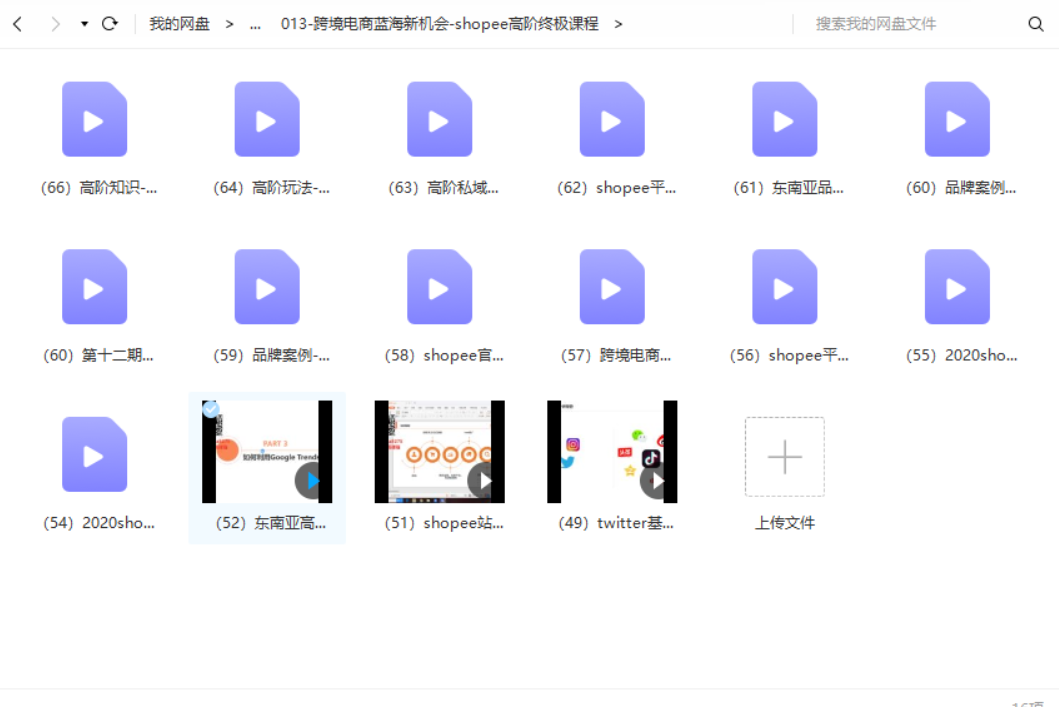This screenshot has width=1059, height=707.
Task: Click the file name "(52) 东南亚高..."
Action: tap(271, 523)
